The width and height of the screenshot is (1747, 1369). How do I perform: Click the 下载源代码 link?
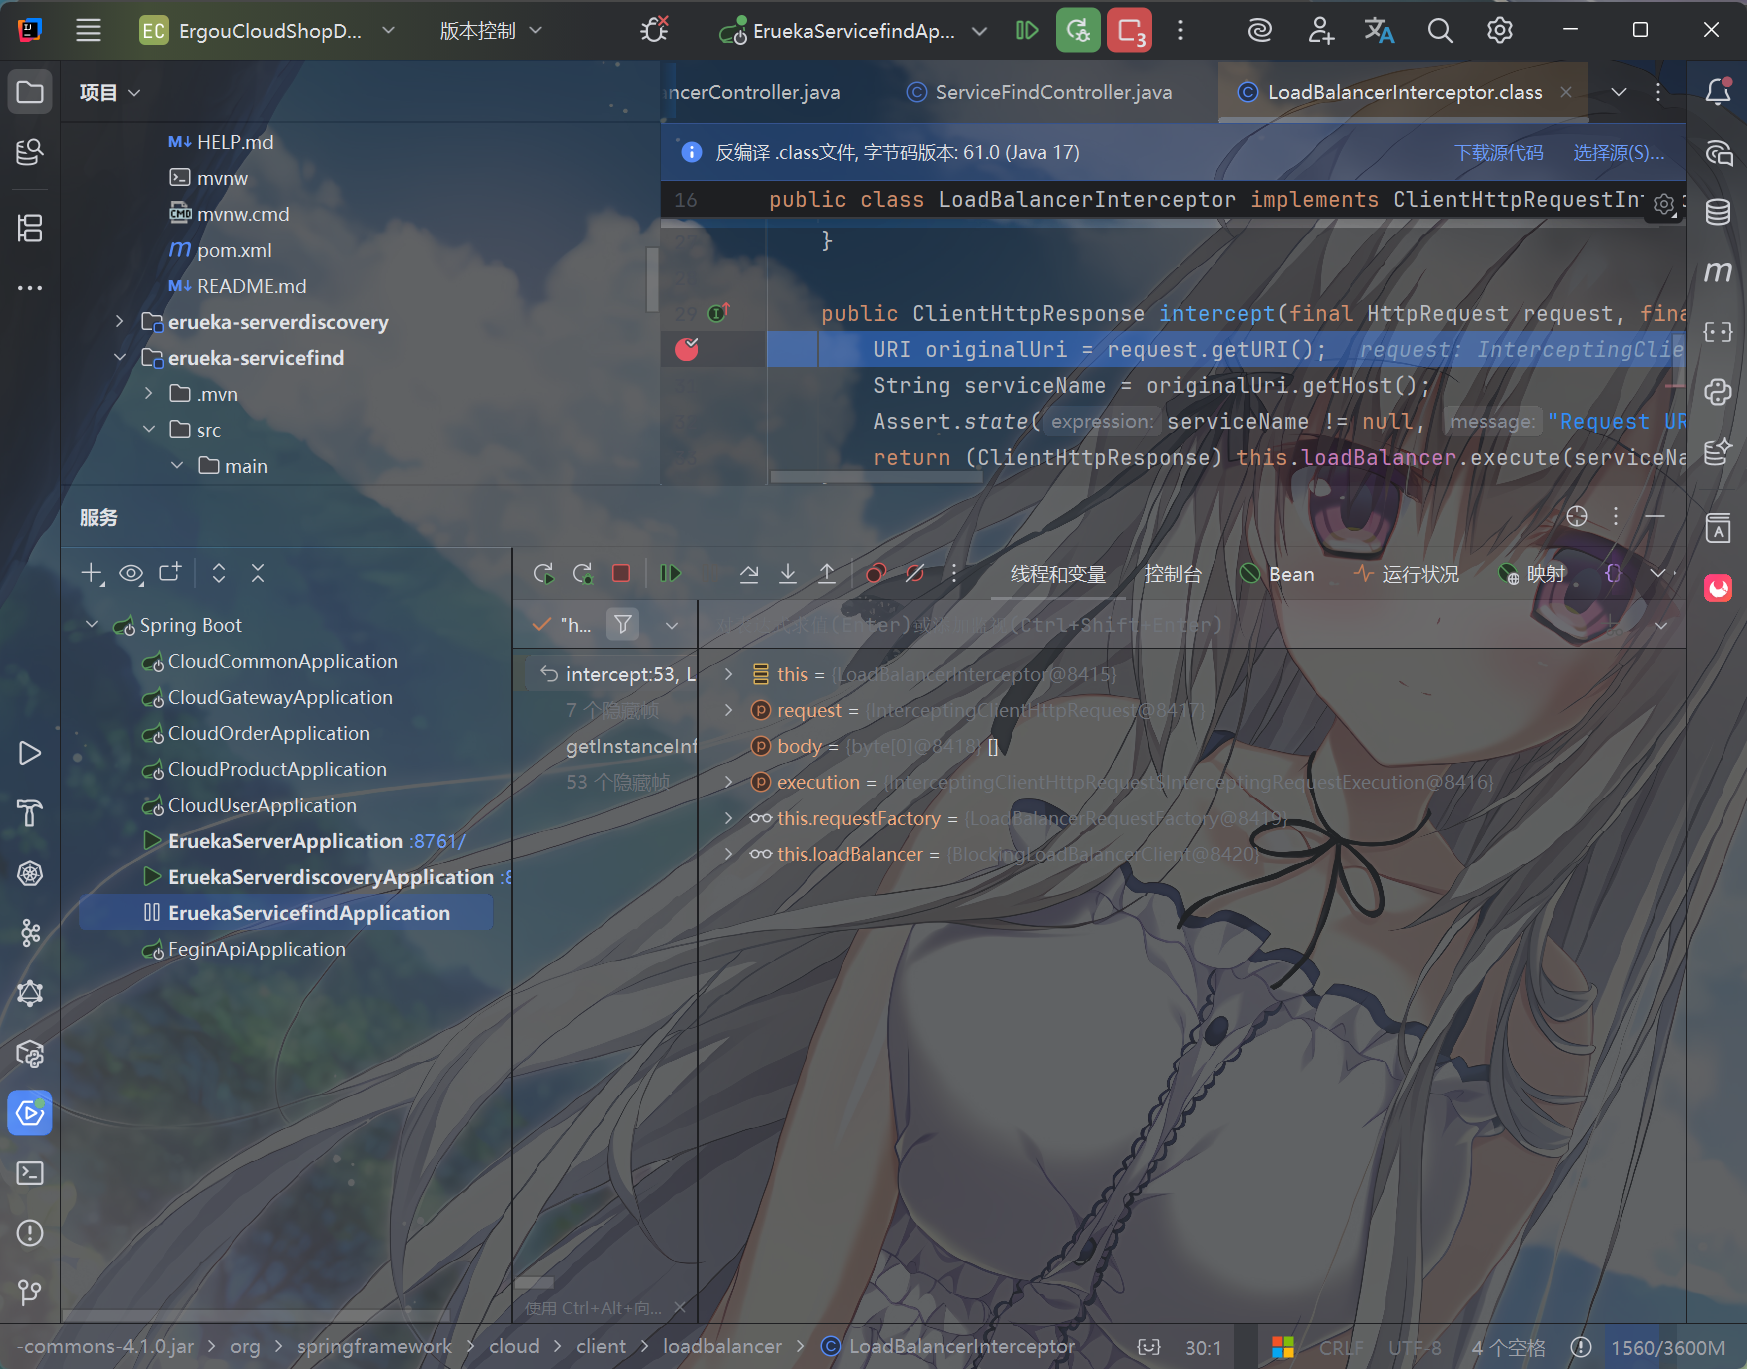tap(1498, 152)
